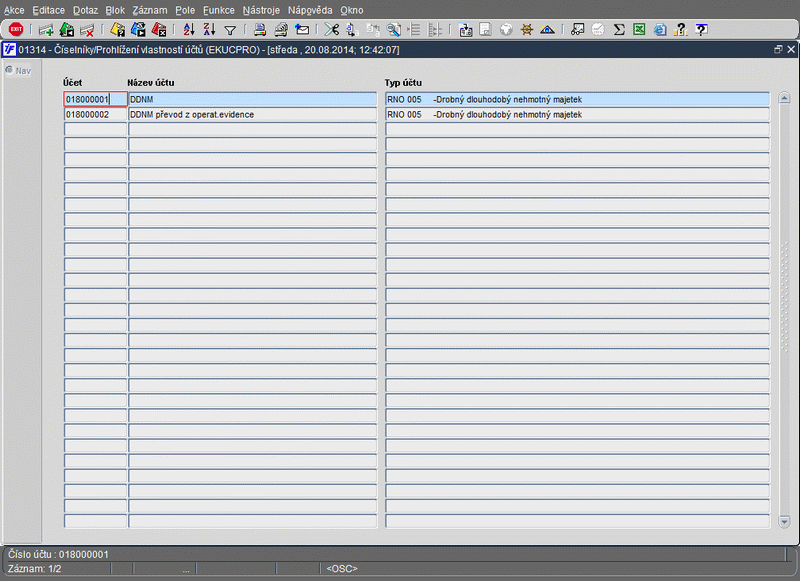Click the chart with glasses icon
The height and width of the screenshot is (581, 800).
(578, 30)
